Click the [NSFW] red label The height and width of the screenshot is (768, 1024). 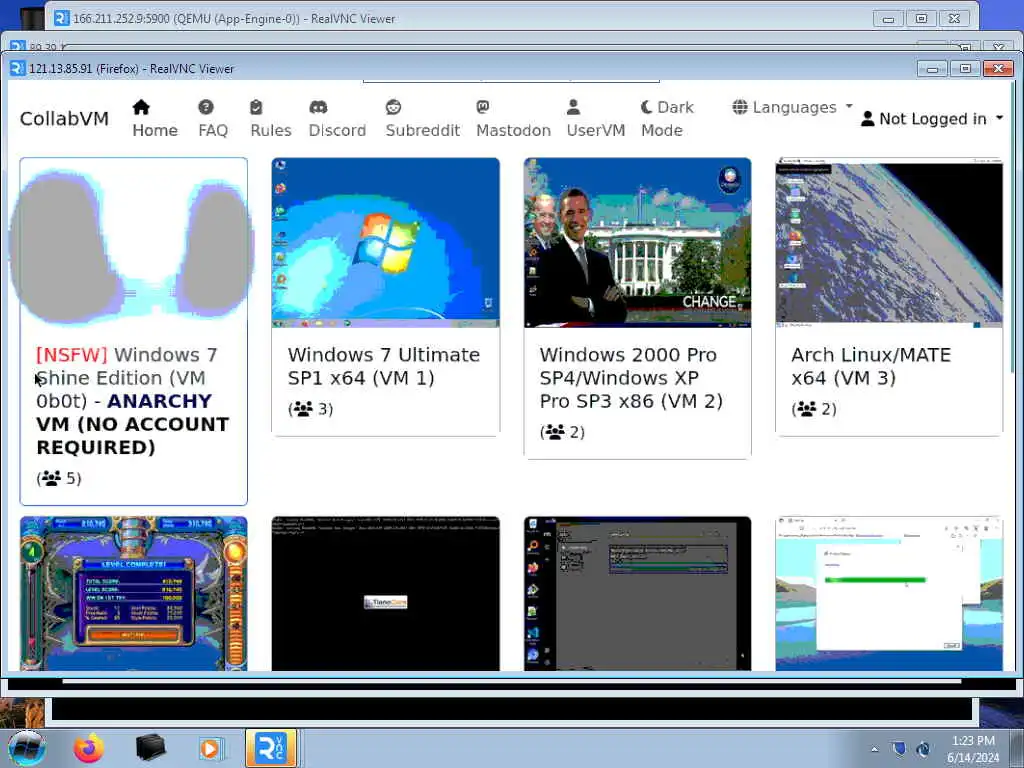pyautogui.click(x=72, y=355)
